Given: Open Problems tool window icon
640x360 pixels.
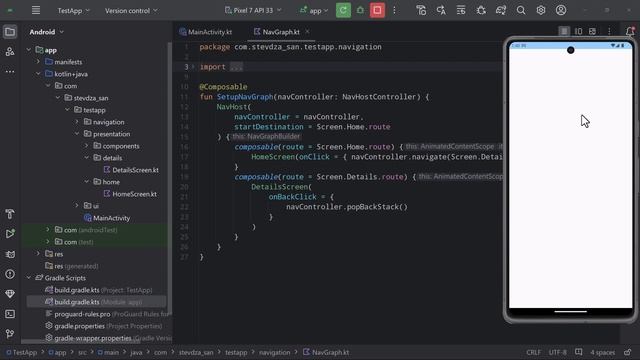Looking at the screenshot, I should (x=10, y=274).
